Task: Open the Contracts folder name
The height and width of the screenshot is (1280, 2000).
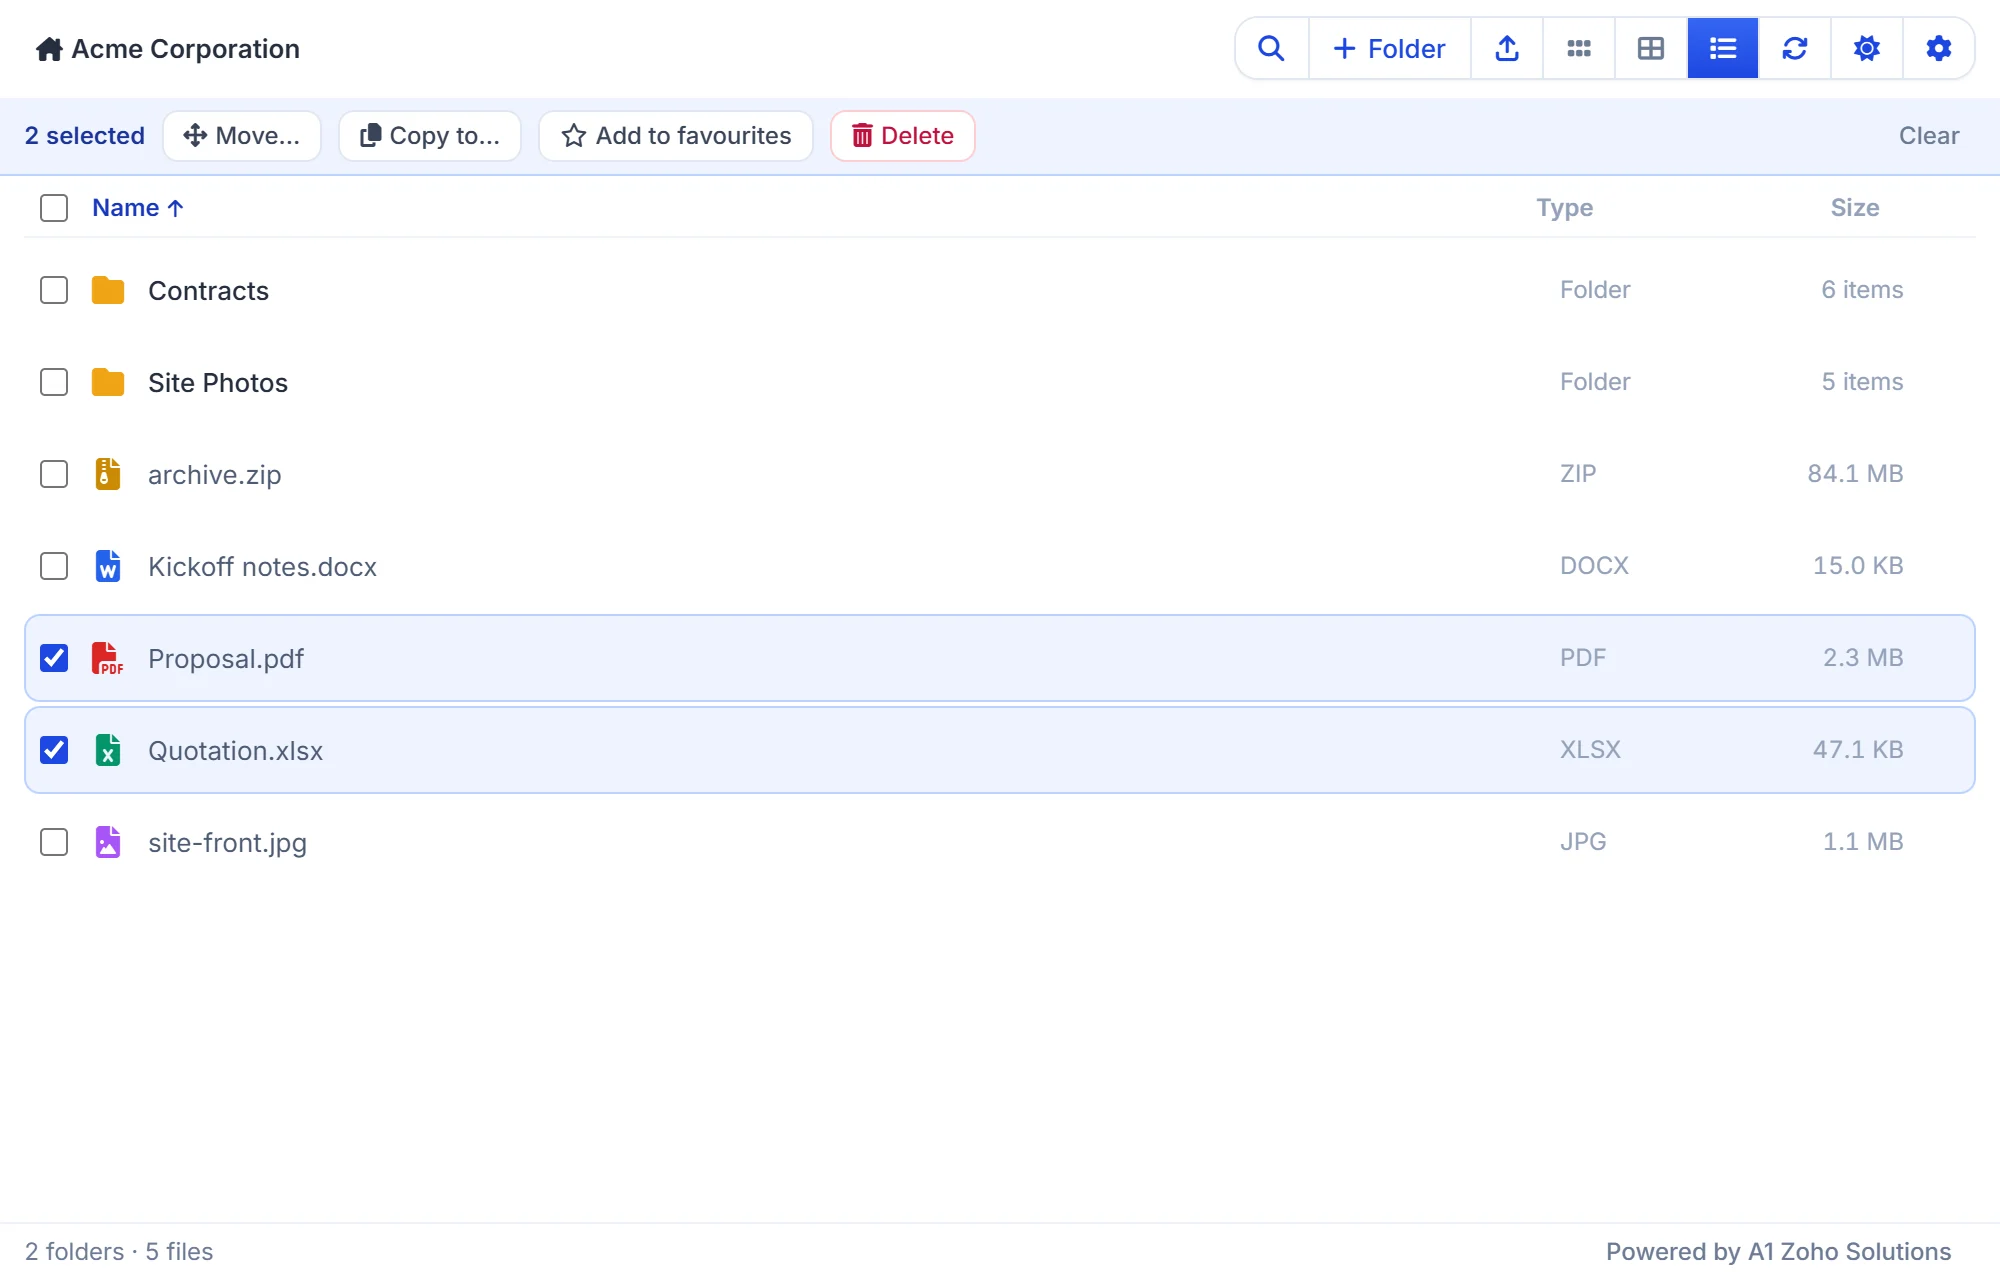Action: click(209, 291)
